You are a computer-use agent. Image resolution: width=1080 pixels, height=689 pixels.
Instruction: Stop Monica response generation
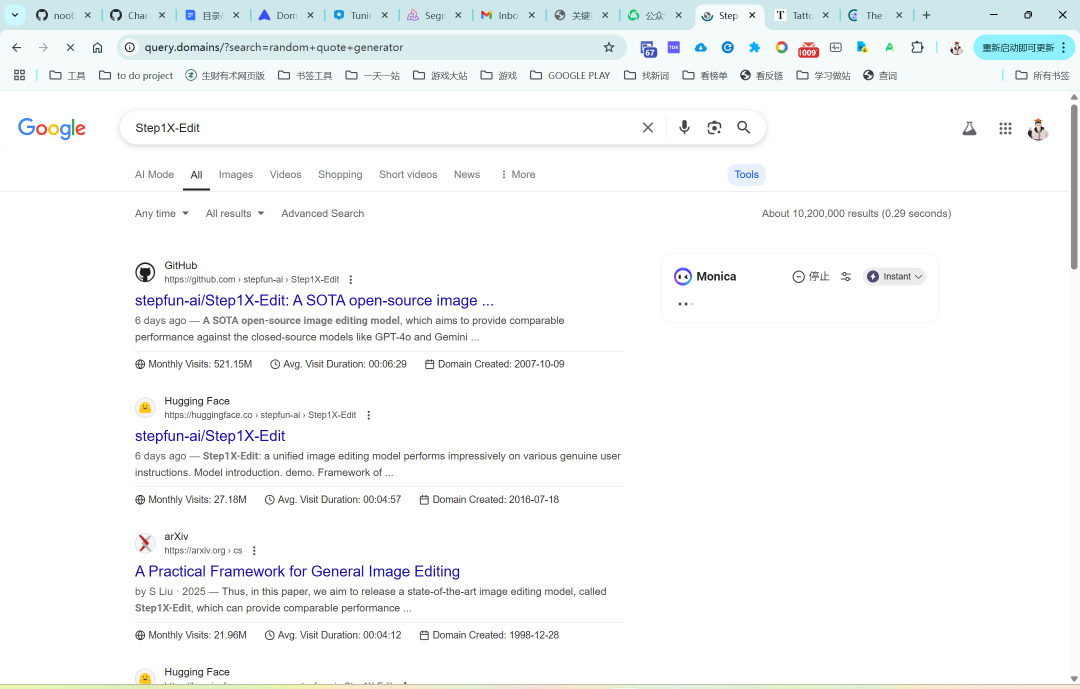(x=811, y=276)
